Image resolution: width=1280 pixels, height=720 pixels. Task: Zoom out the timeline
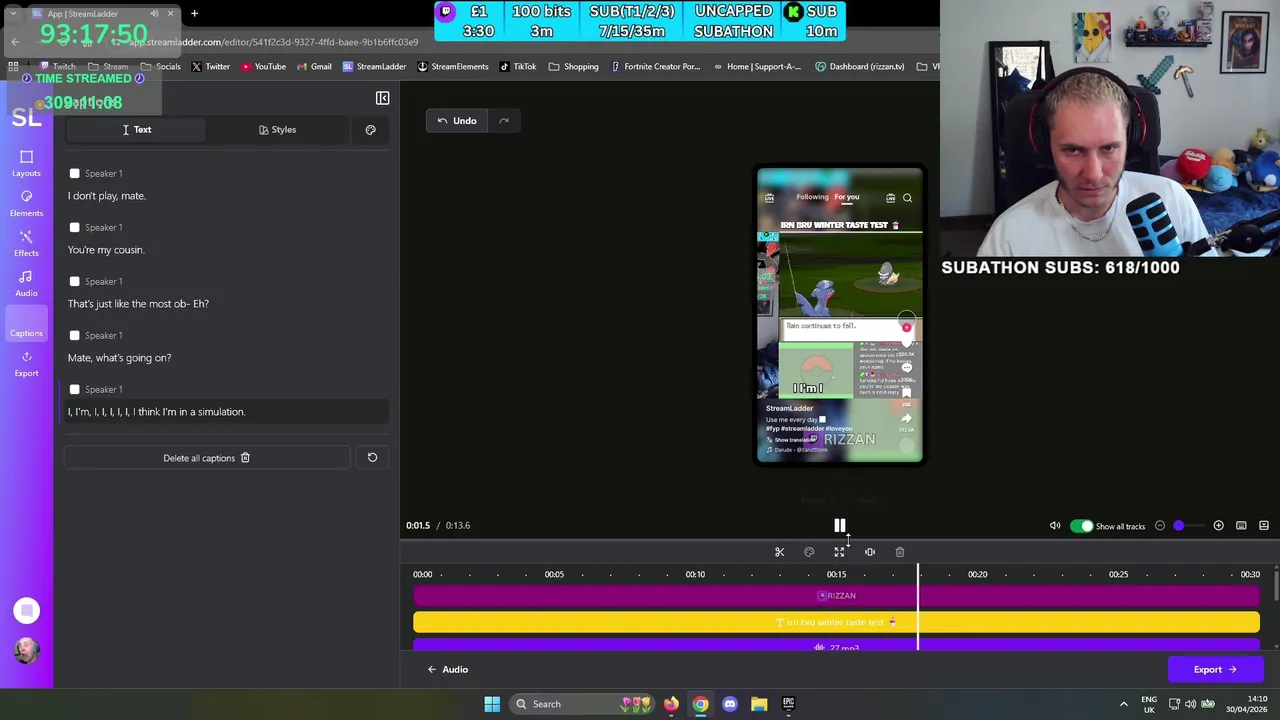(x=1159, y=526)
